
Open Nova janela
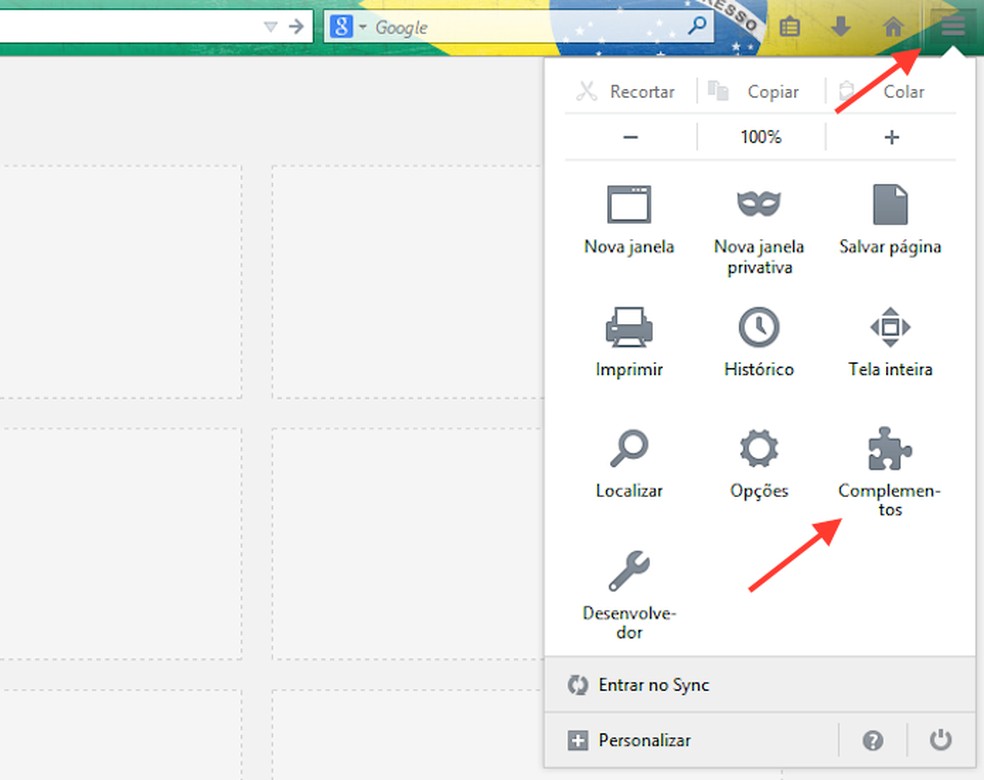(x=629, y=219)
